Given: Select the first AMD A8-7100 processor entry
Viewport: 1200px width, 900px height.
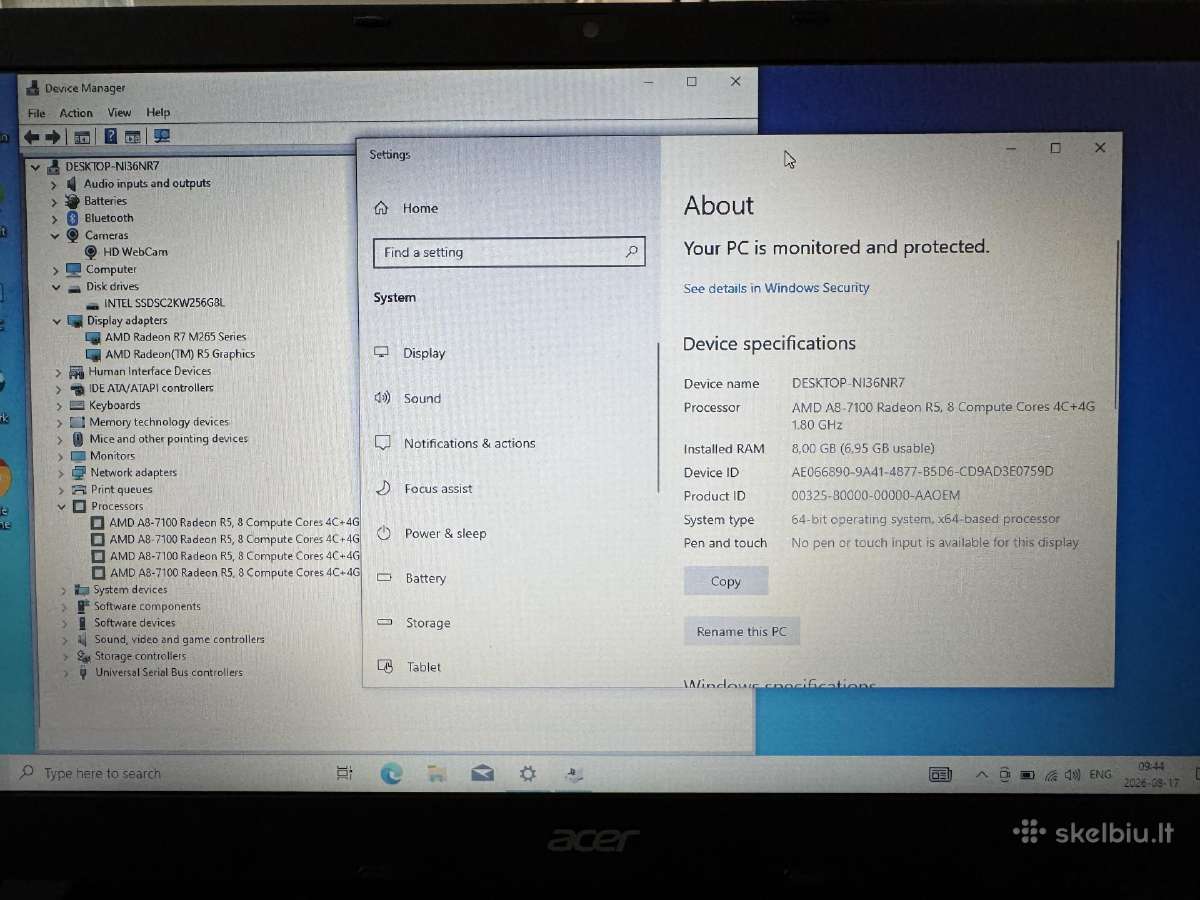Looking at the screenshot, I should coord(234,522).
